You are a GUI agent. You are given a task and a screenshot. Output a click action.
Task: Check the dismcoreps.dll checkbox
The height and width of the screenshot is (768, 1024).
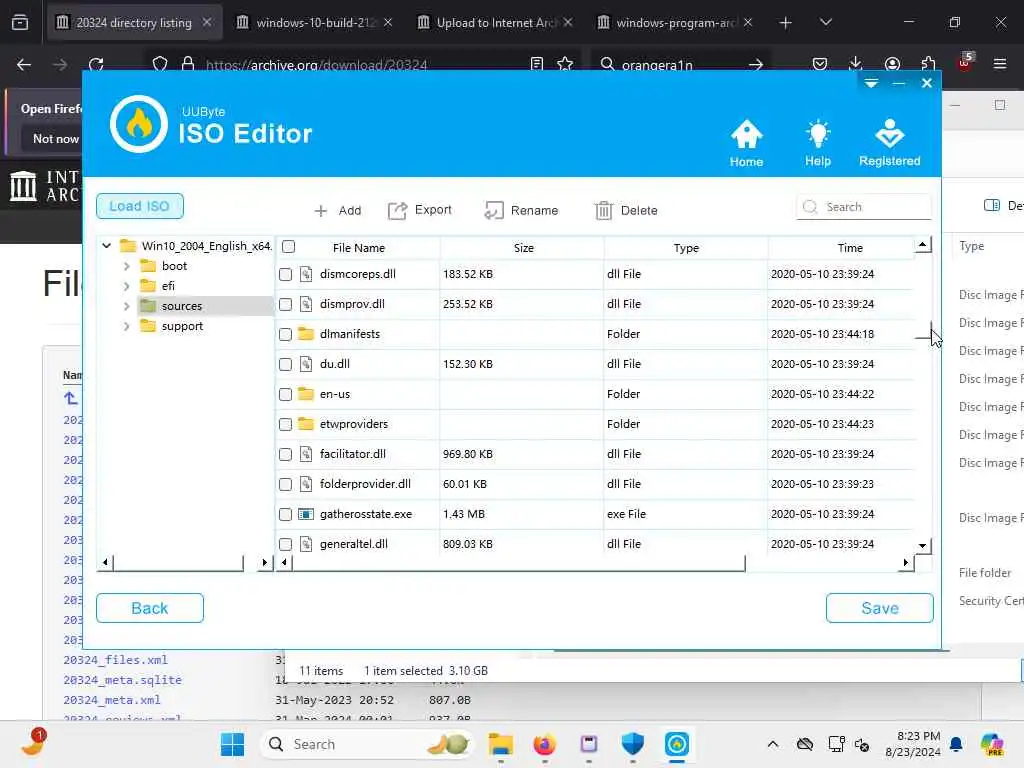point(285,274)
